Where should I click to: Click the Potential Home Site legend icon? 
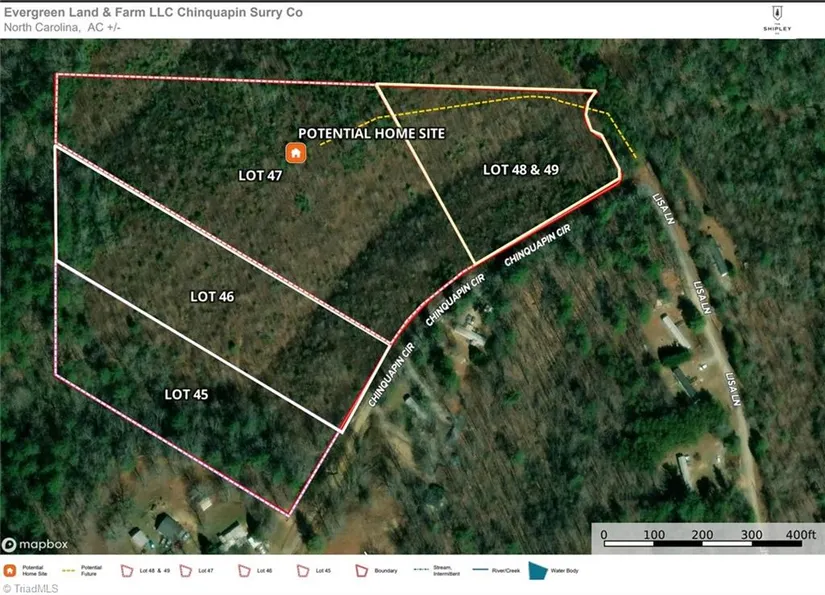pyautogui.click(x=11, y=571)
